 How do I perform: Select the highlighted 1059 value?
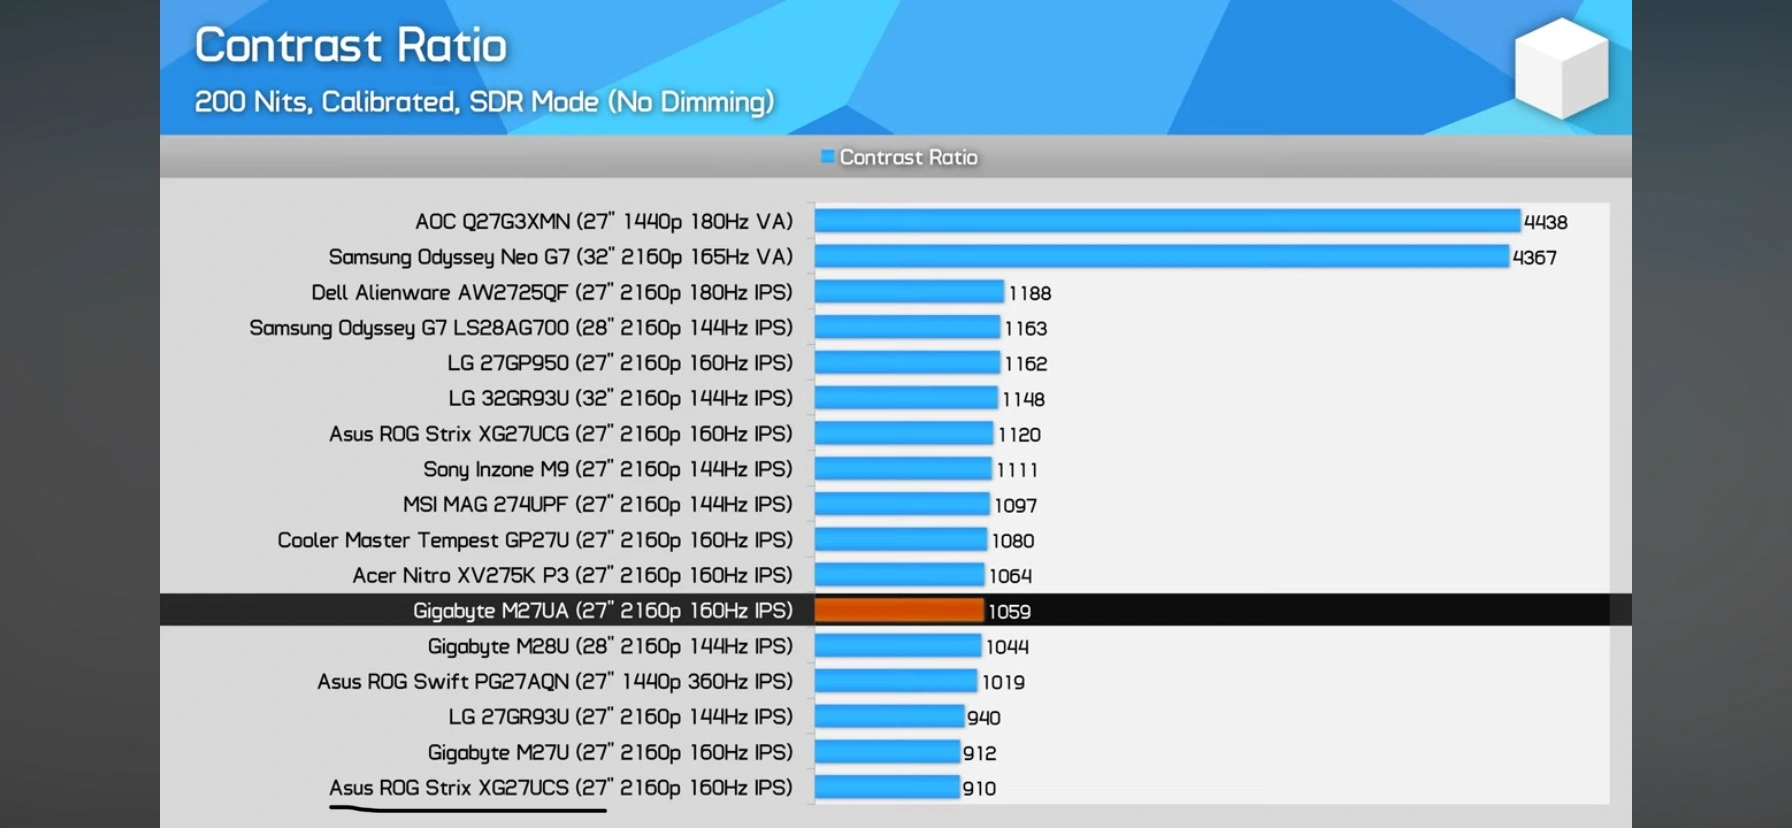coord(1009,611)
